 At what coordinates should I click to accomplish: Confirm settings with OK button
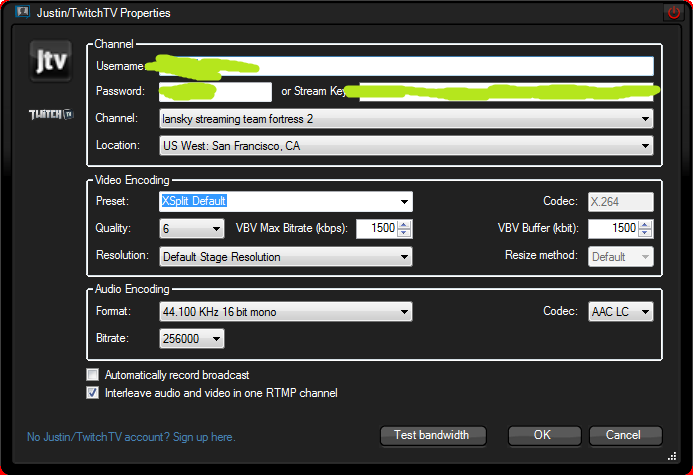[544, 436]
